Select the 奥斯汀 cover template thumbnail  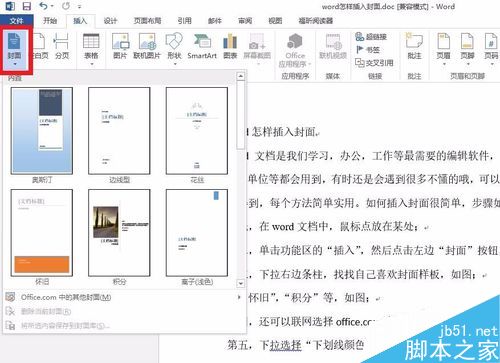coord(42,131)
